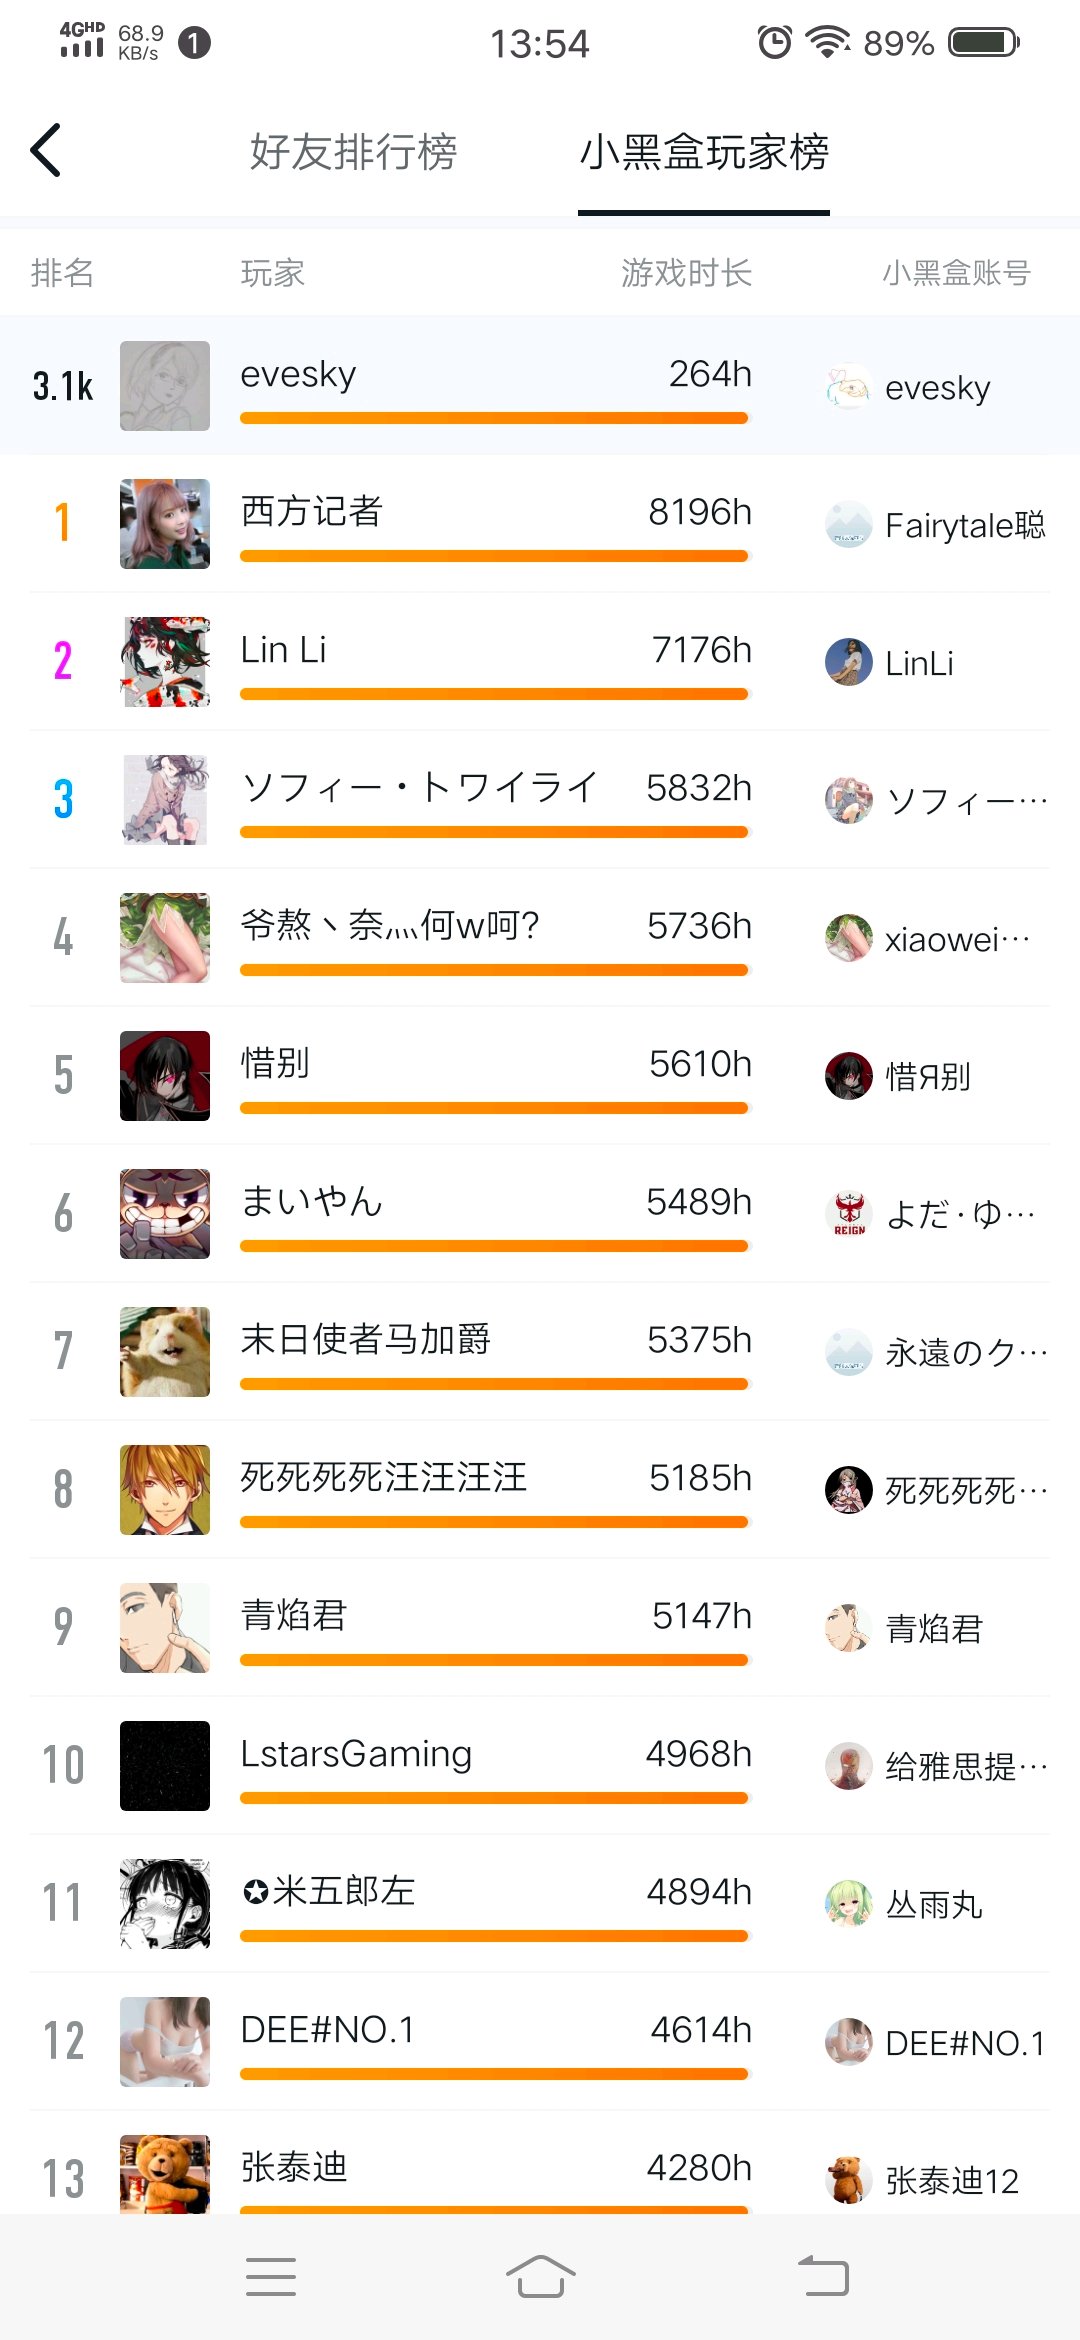Tap 张泰迪12 teddy bear account icon
This screenshot has width=1080, height=2340.
(x=849, y=2180)
